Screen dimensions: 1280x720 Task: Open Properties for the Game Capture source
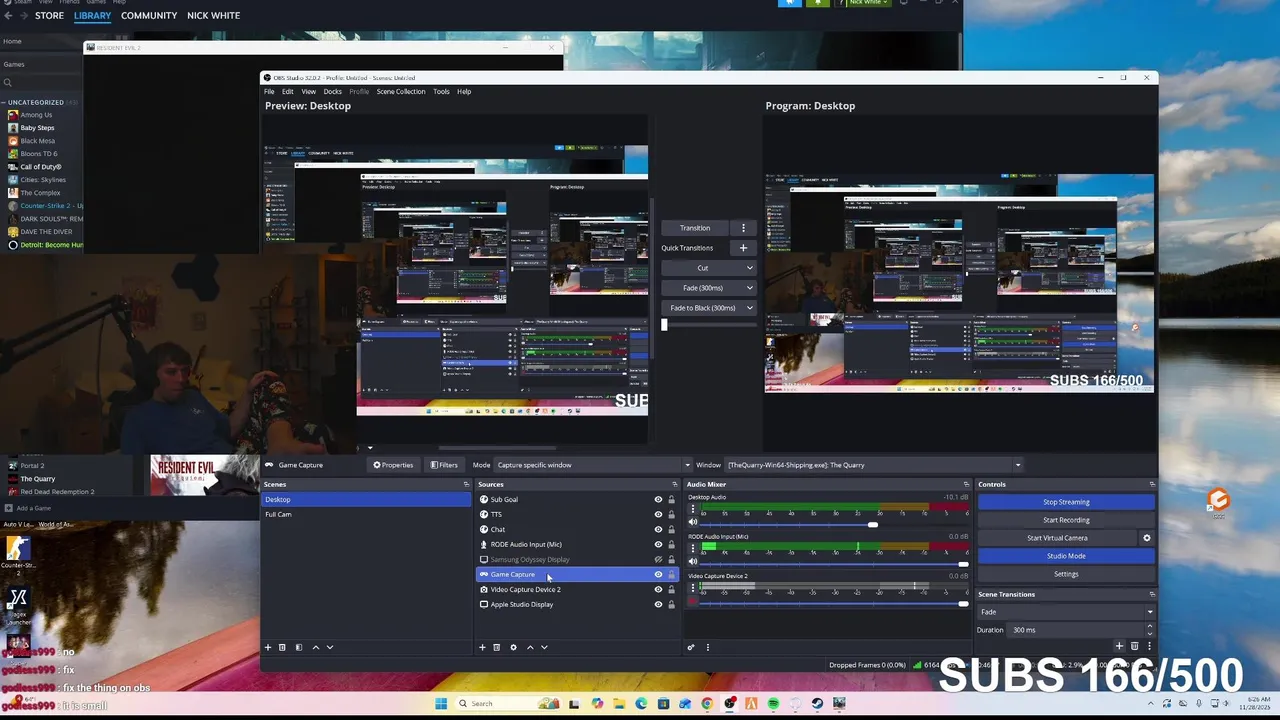[393, 465]
